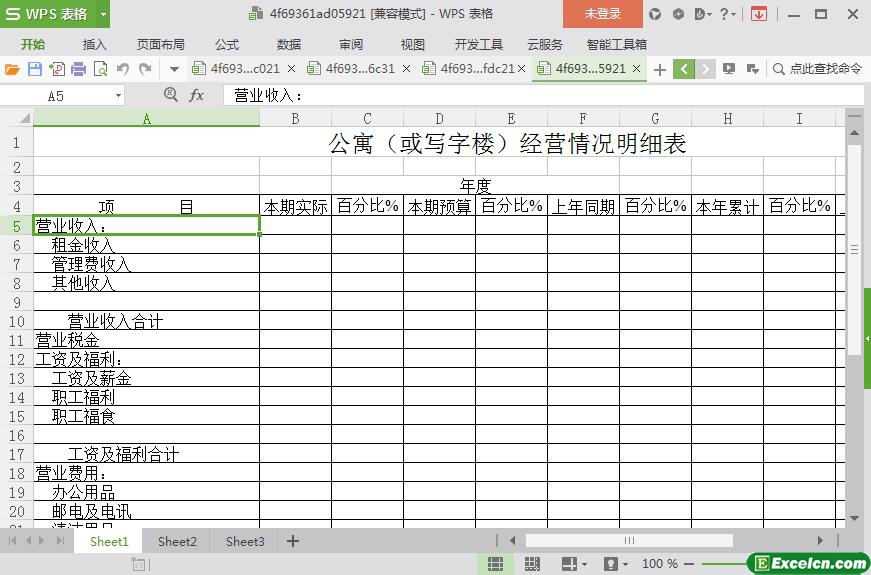This screenshot has width=871, height=575.
Task: Click the green previous-tab arrow button
Action: click(x=684, y=69)
